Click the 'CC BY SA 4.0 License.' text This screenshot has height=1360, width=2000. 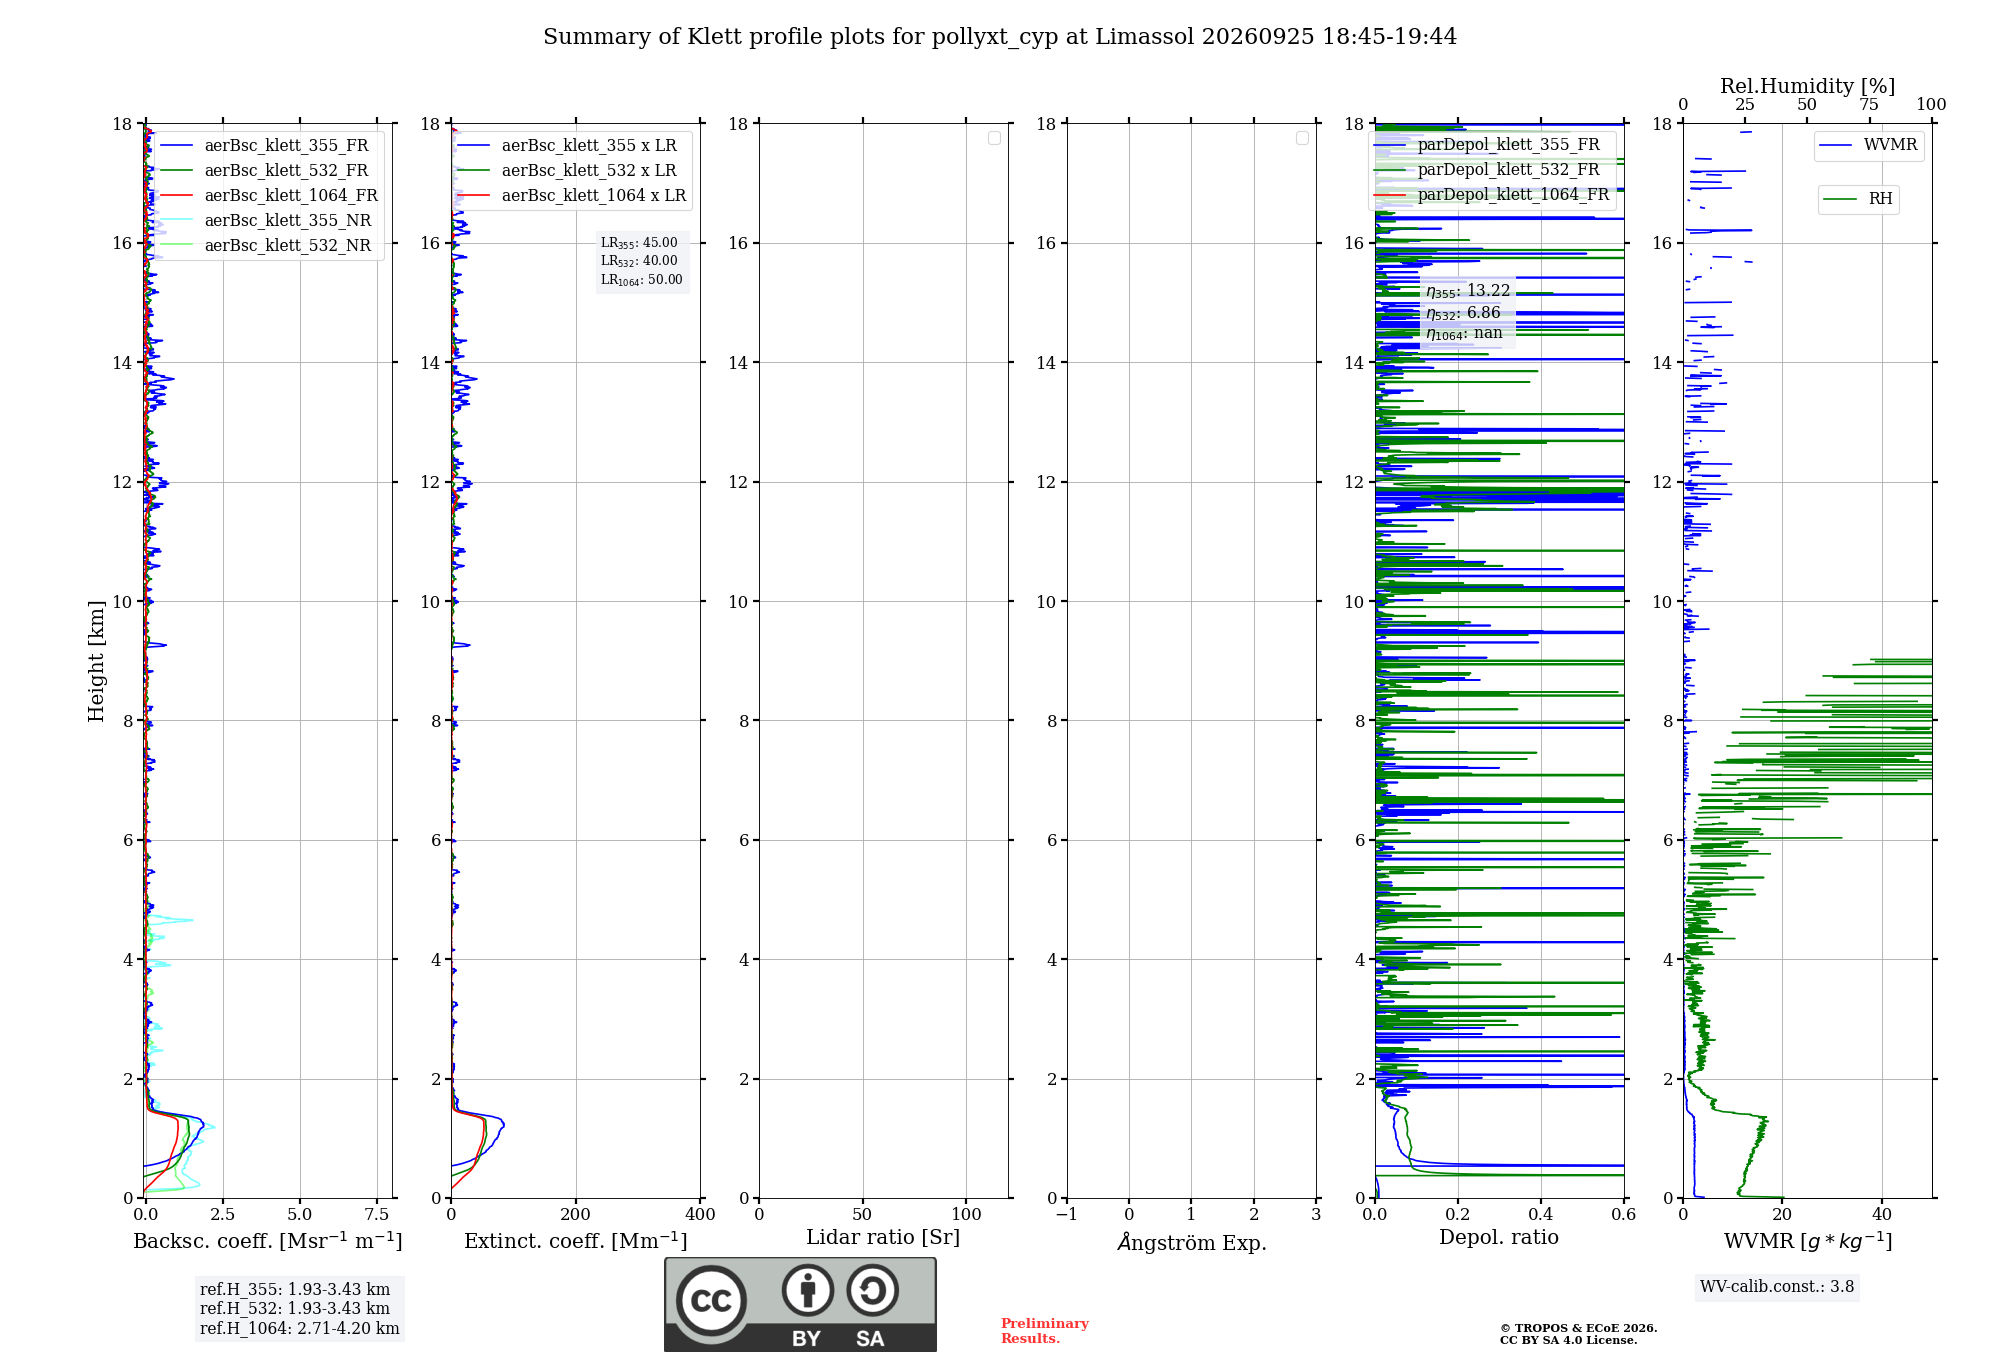tap(1569, 1341)
